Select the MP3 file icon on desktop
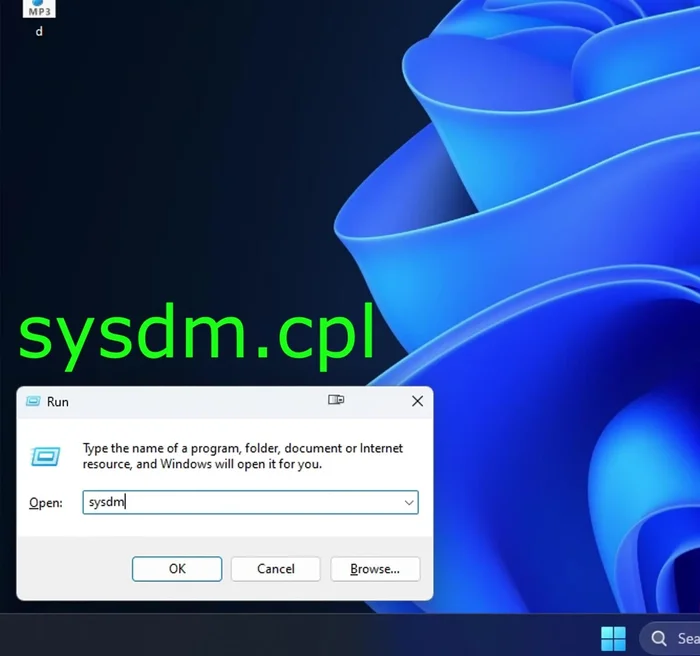Image resolution: width=700 pixels, height=656 pixels. click(x=39, y=9)
